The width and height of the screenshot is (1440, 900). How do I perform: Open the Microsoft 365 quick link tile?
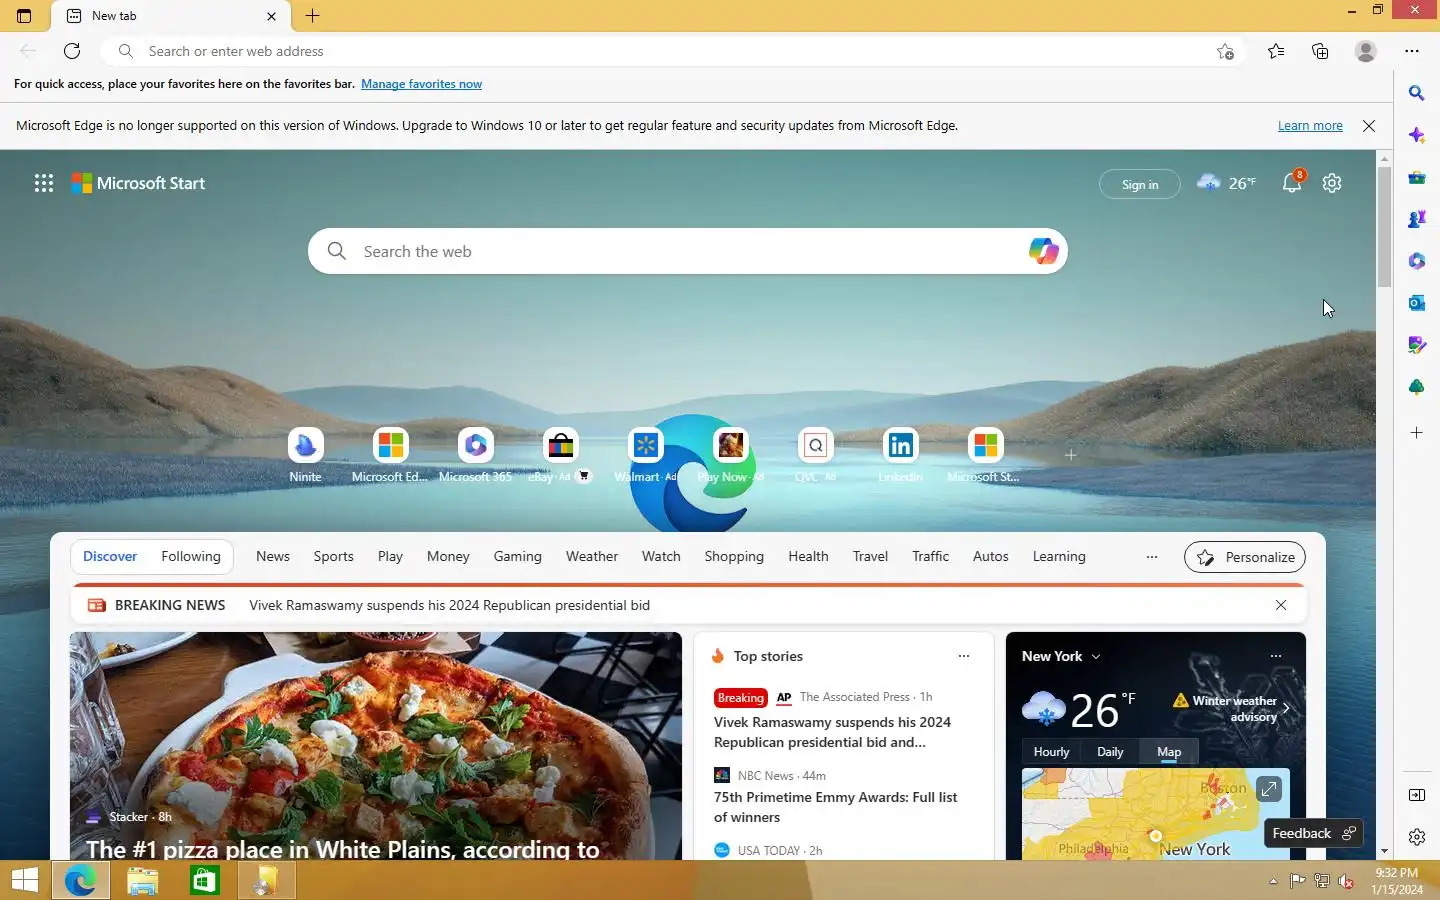(475, 455)
